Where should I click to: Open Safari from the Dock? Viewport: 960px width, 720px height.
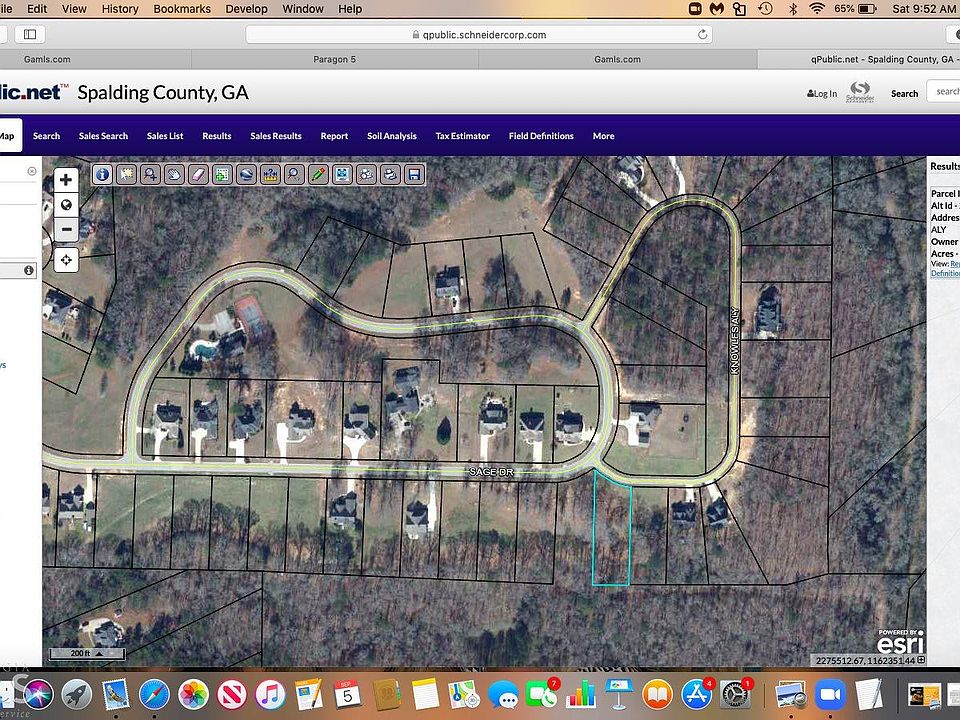(154, 695)
